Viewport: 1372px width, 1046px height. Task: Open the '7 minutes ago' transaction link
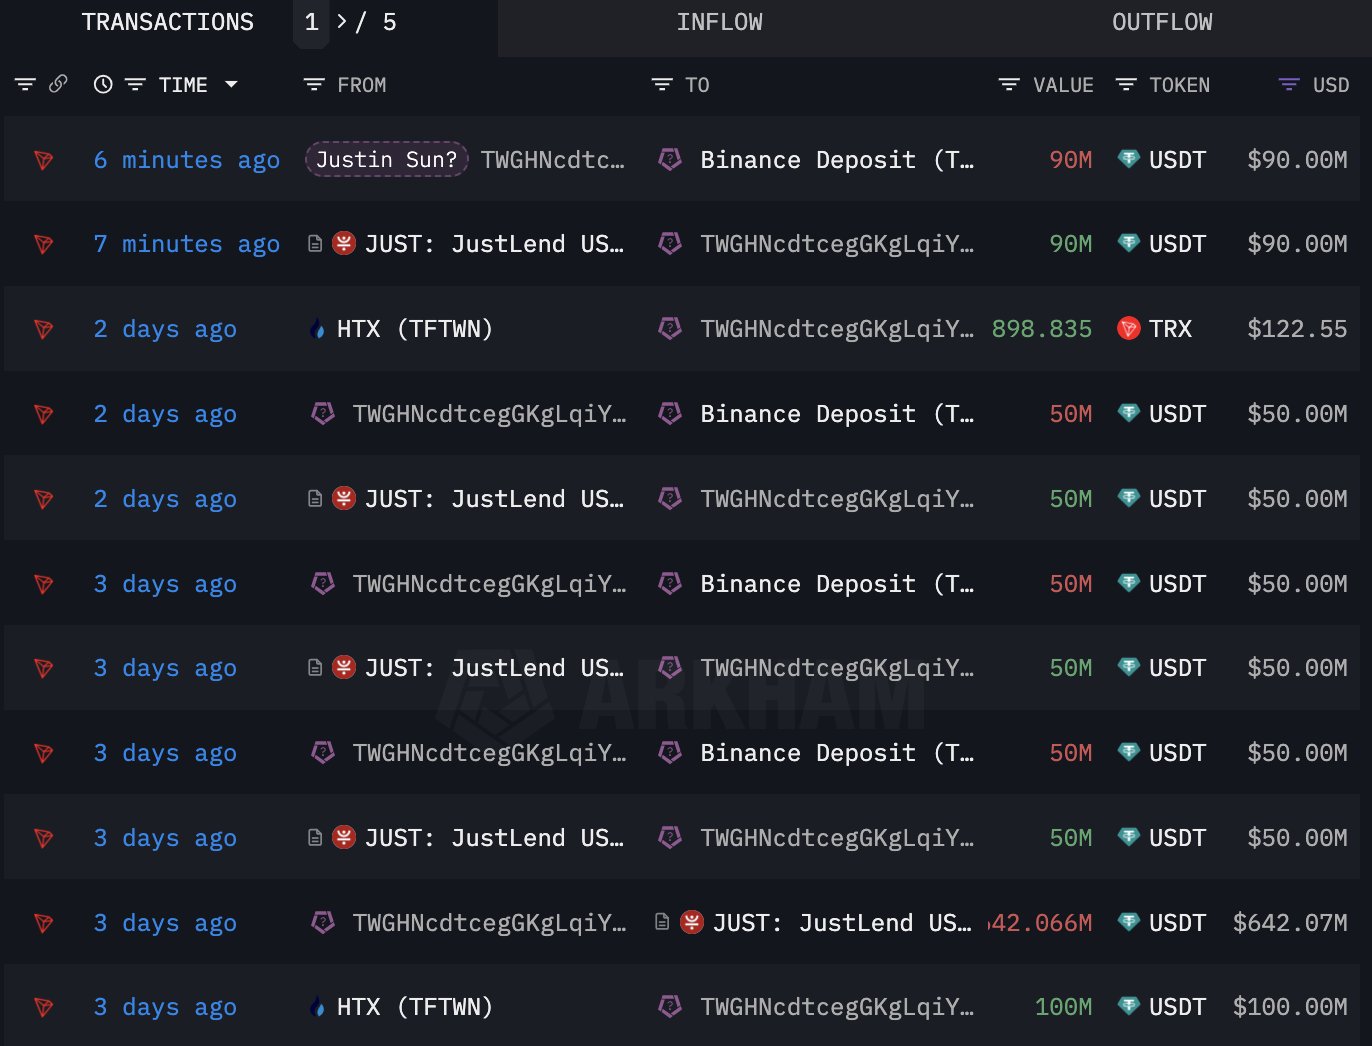click(x=187, y=244)
